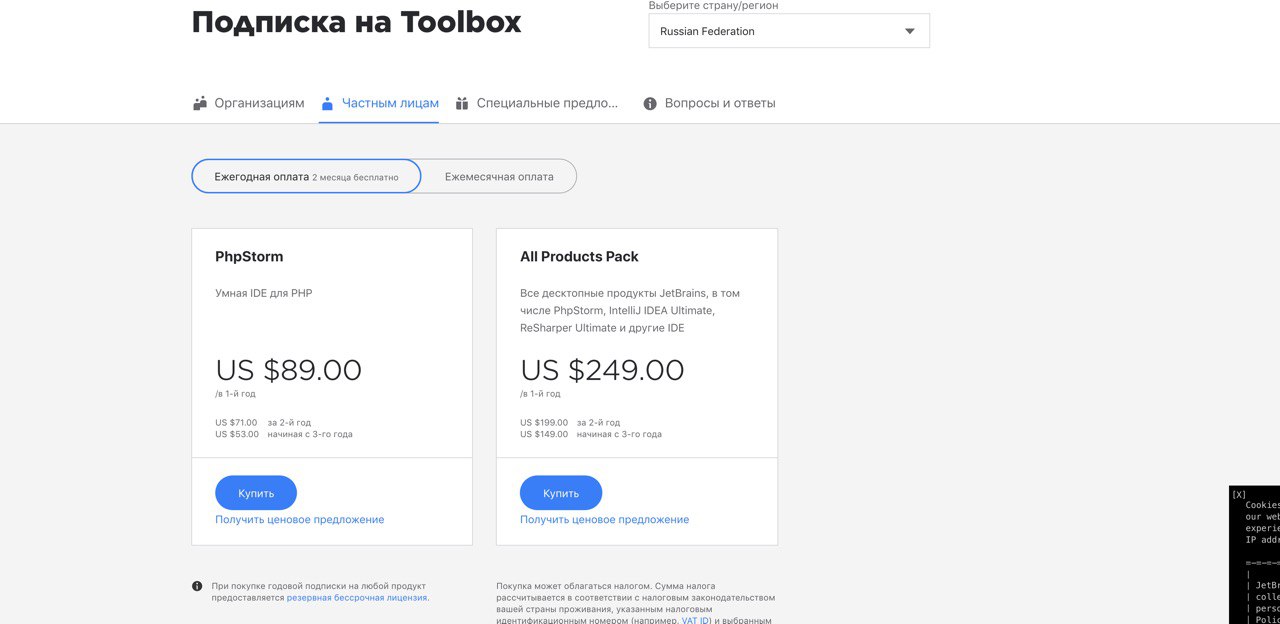Get a price quote for All Products Pack
1280x624 pixels.
[605, 520]
